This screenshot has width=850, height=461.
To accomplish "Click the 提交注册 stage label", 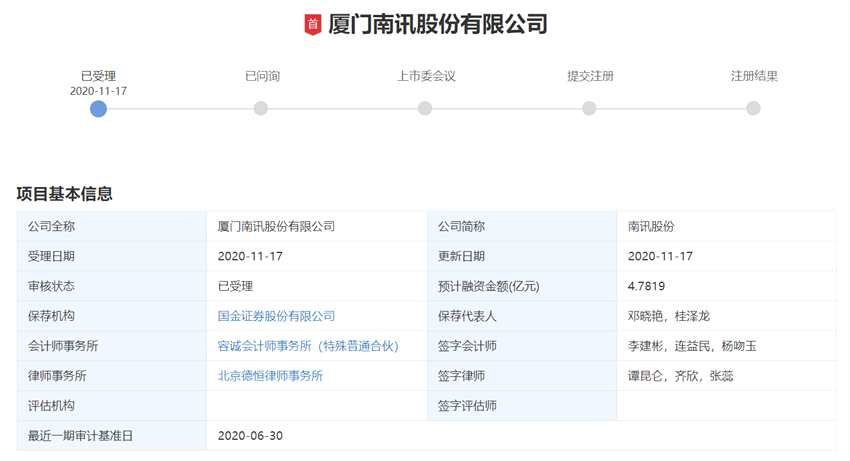I will click(590, 76).
